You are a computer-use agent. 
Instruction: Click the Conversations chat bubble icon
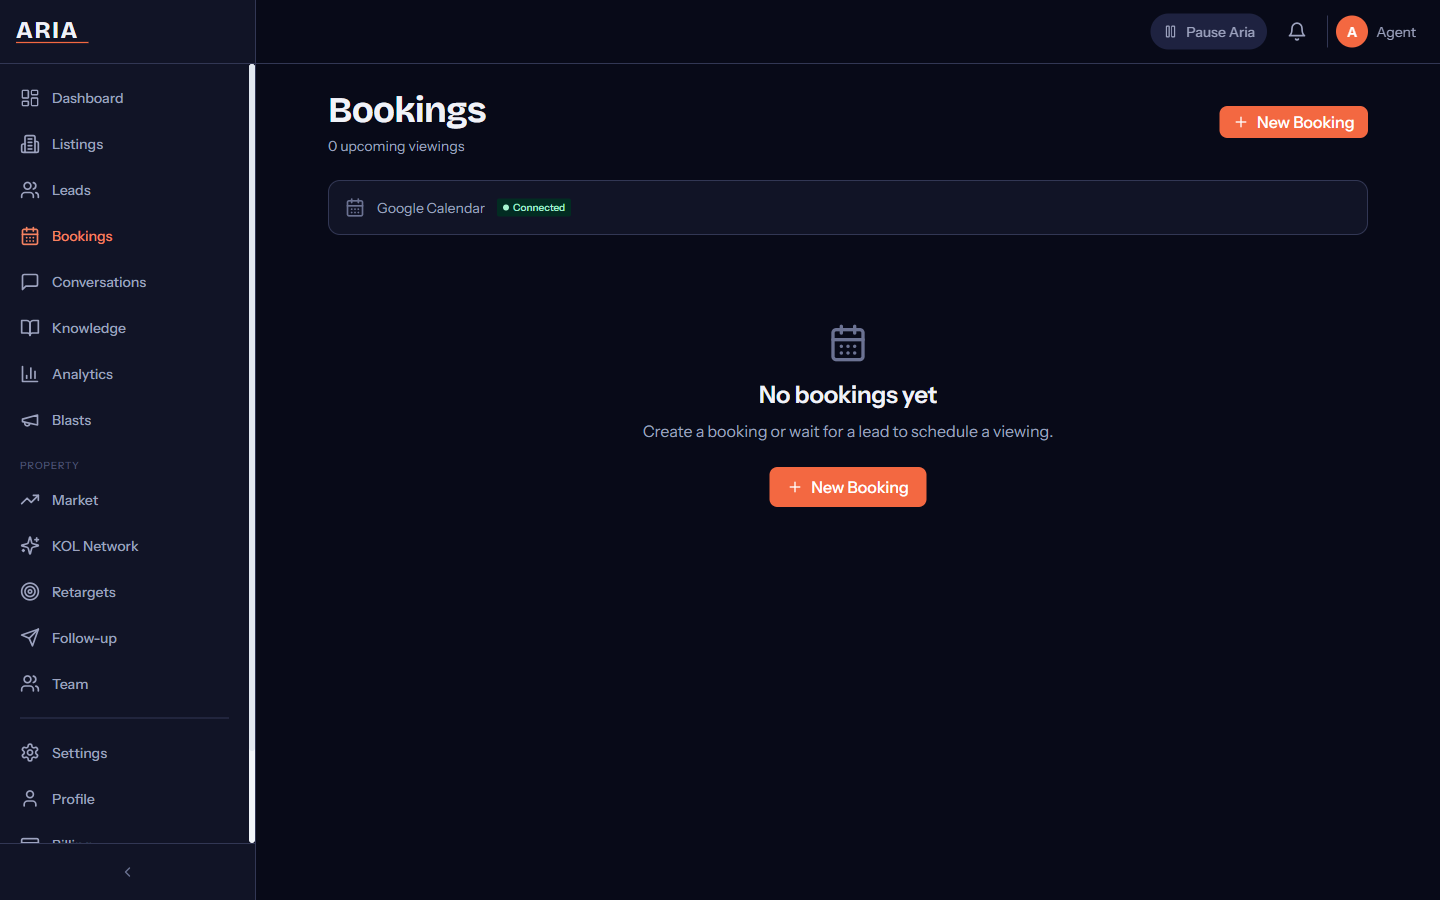click(29, 281)
